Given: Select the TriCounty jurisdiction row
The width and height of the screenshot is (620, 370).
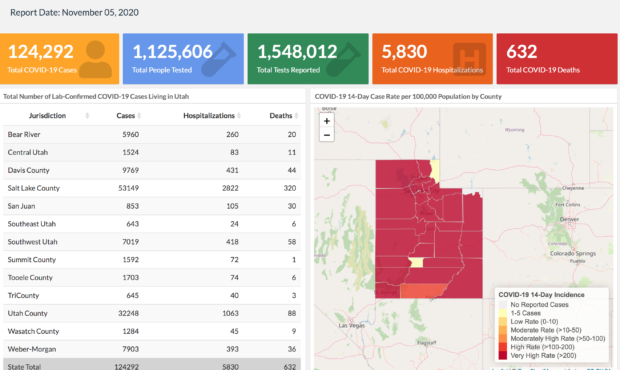Looking at the screenshot, I should click(152, 295).
